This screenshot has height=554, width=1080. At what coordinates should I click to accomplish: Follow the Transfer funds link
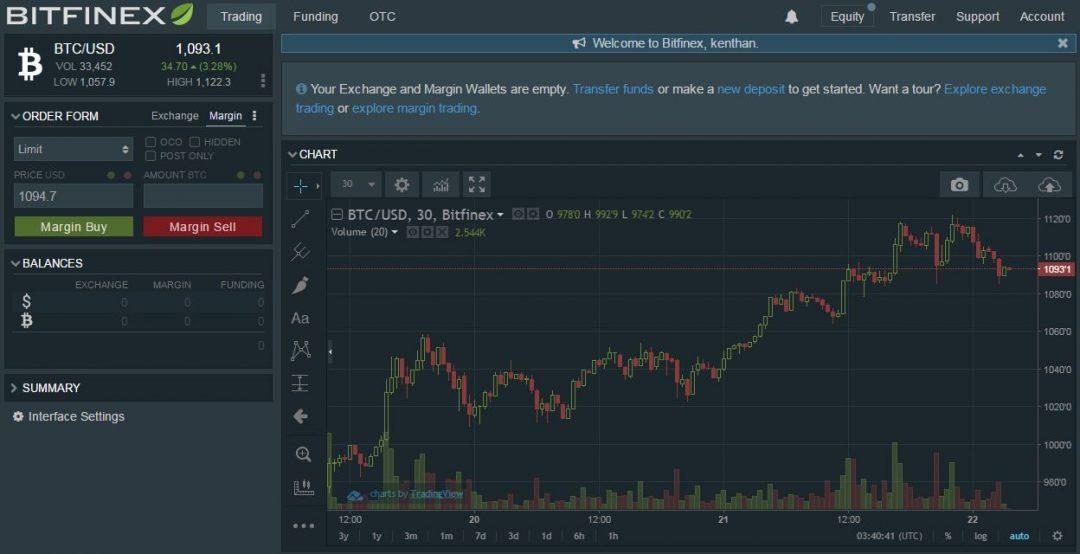pos(613,89)
